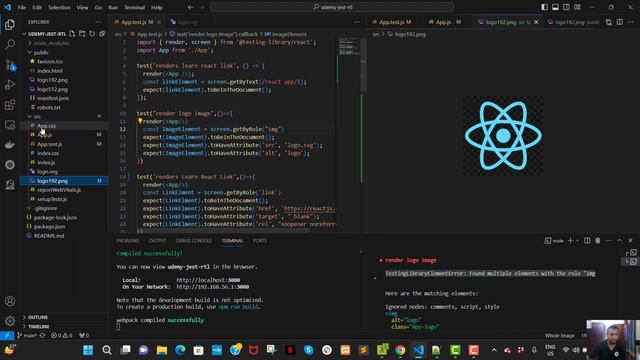The image size is (640, 360).
Task: Open File Explorer from the taskbar
Action: pos(162,350)
